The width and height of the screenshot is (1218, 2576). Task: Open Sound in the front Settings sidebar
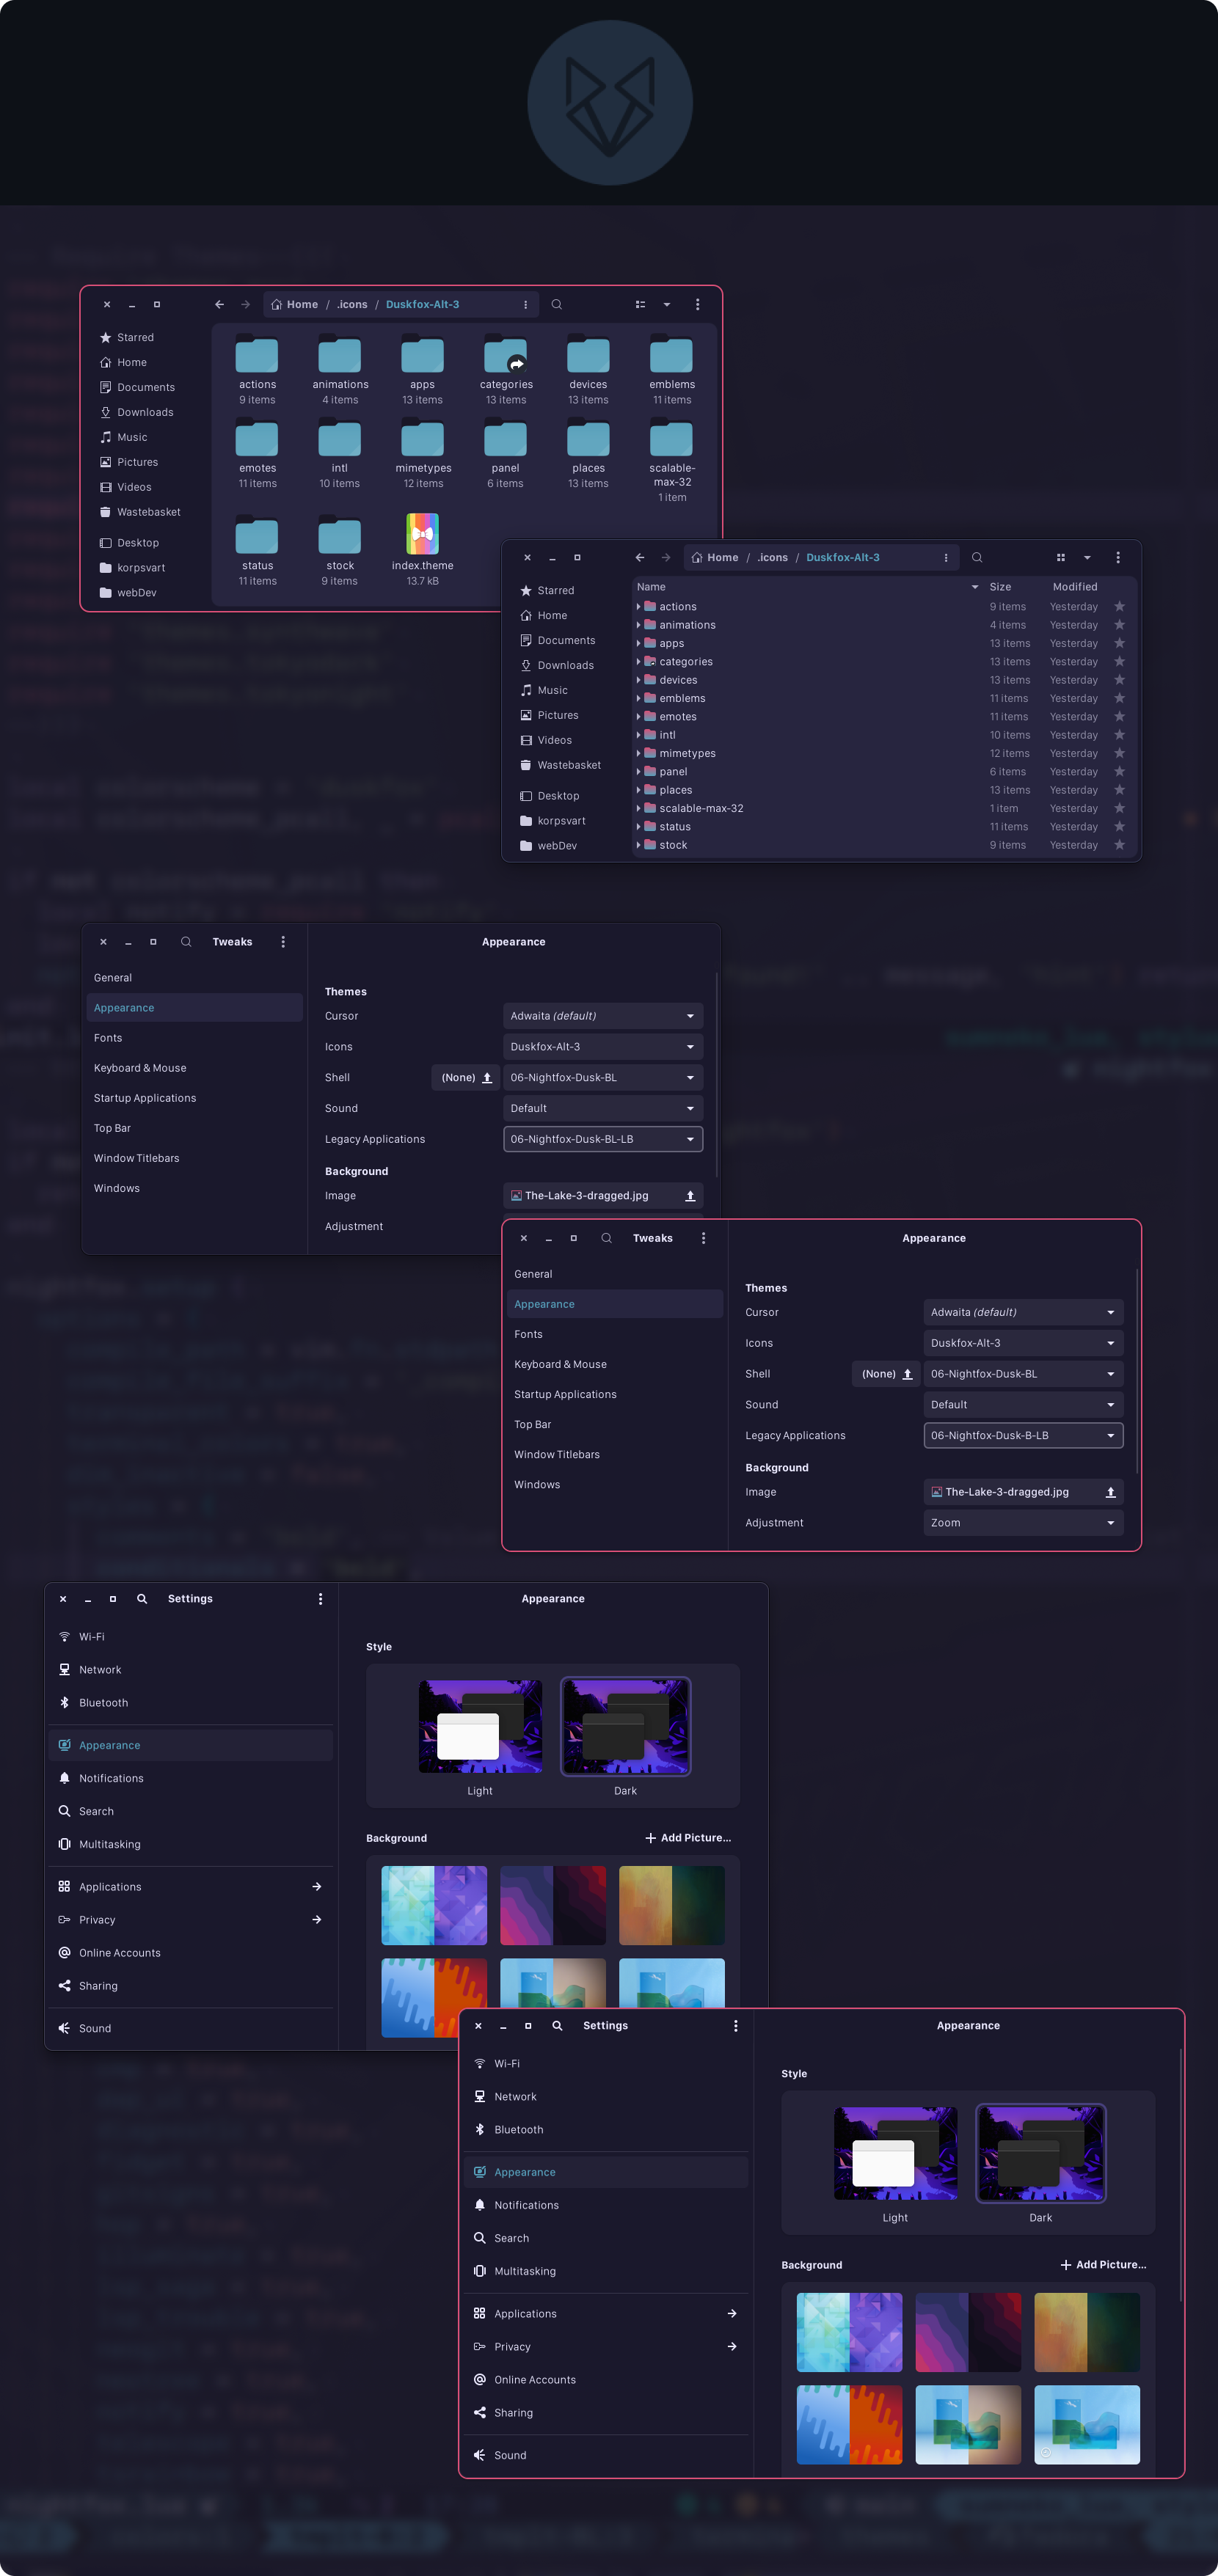[606, 2455]
